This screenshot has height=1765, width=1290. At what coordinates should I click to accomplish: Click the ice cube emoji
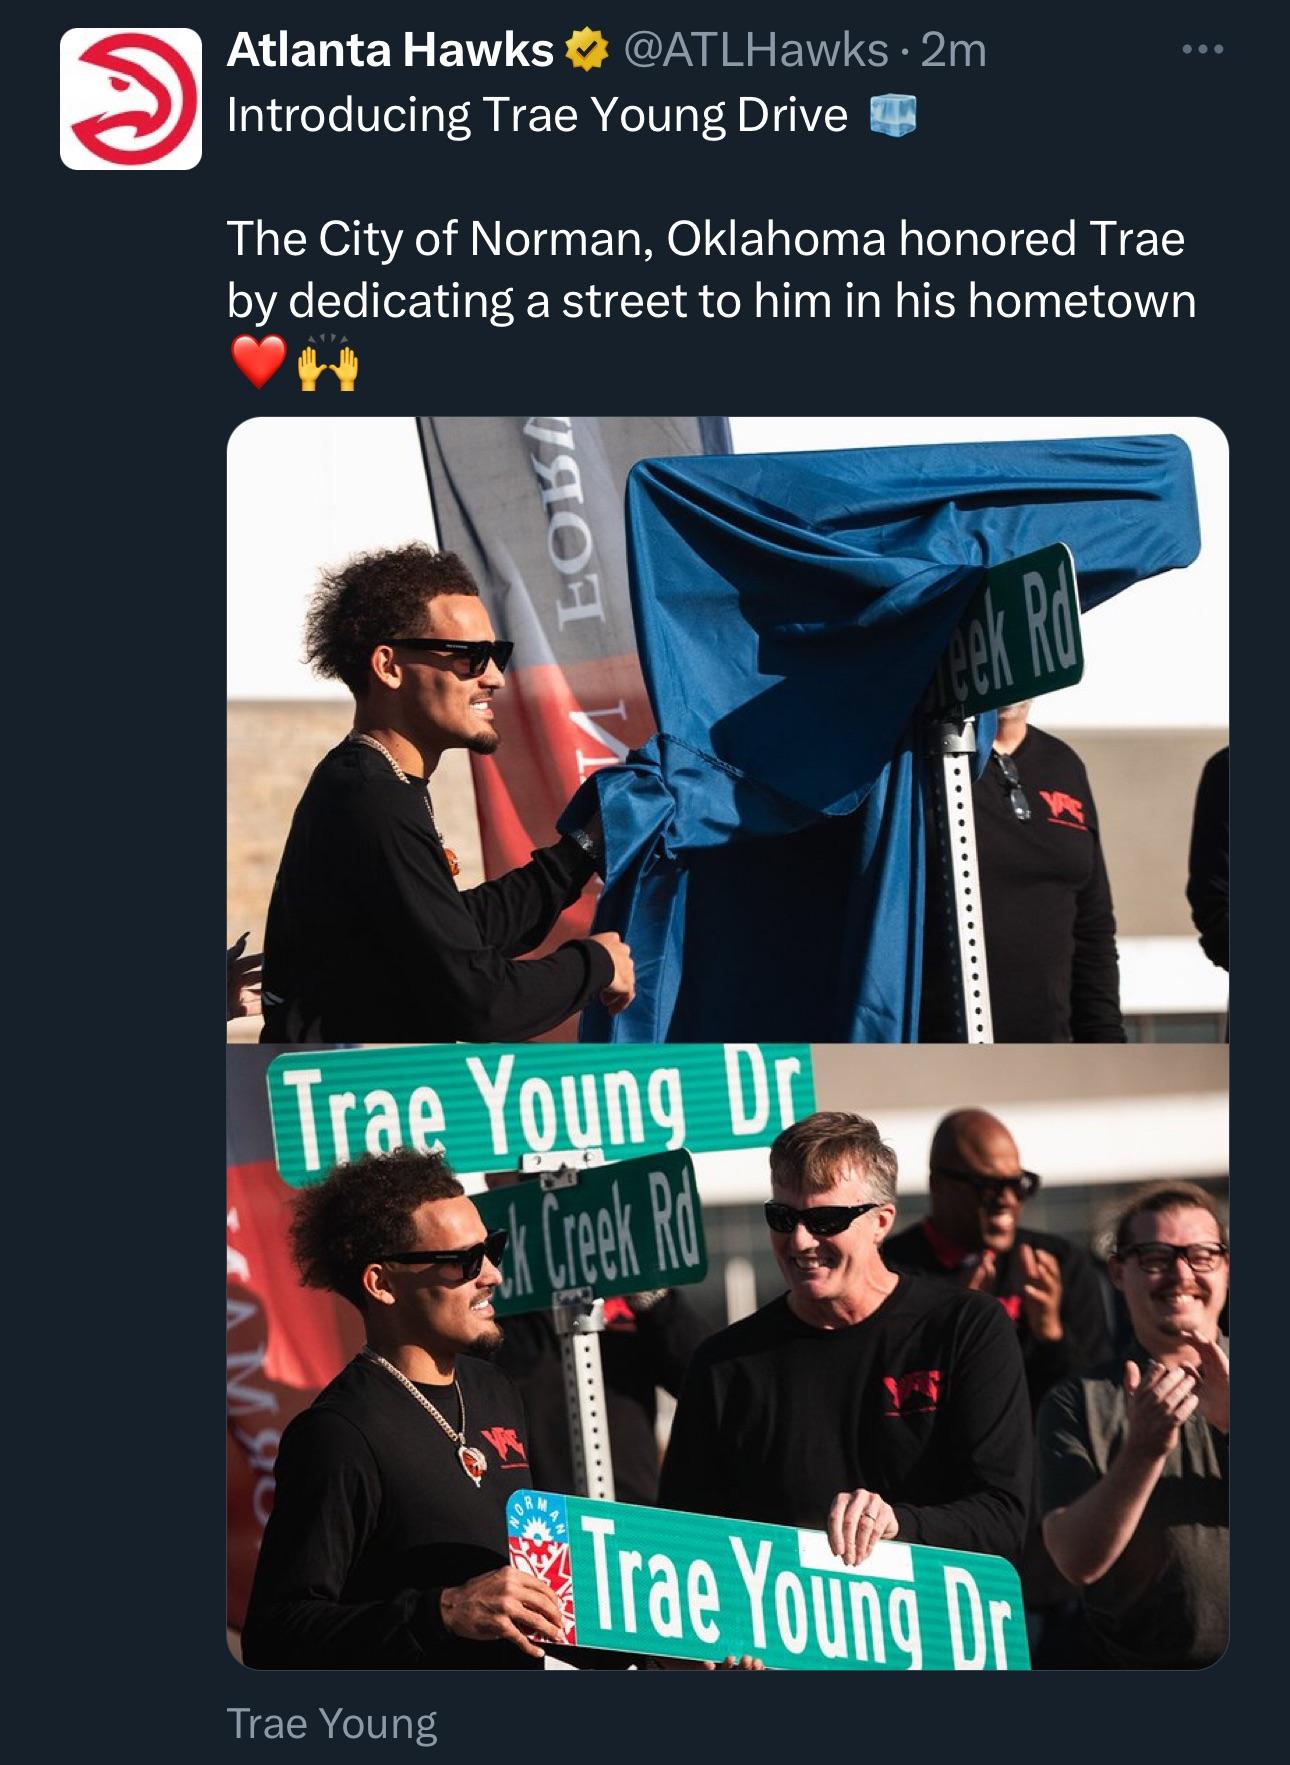click(x=893, y=115)
